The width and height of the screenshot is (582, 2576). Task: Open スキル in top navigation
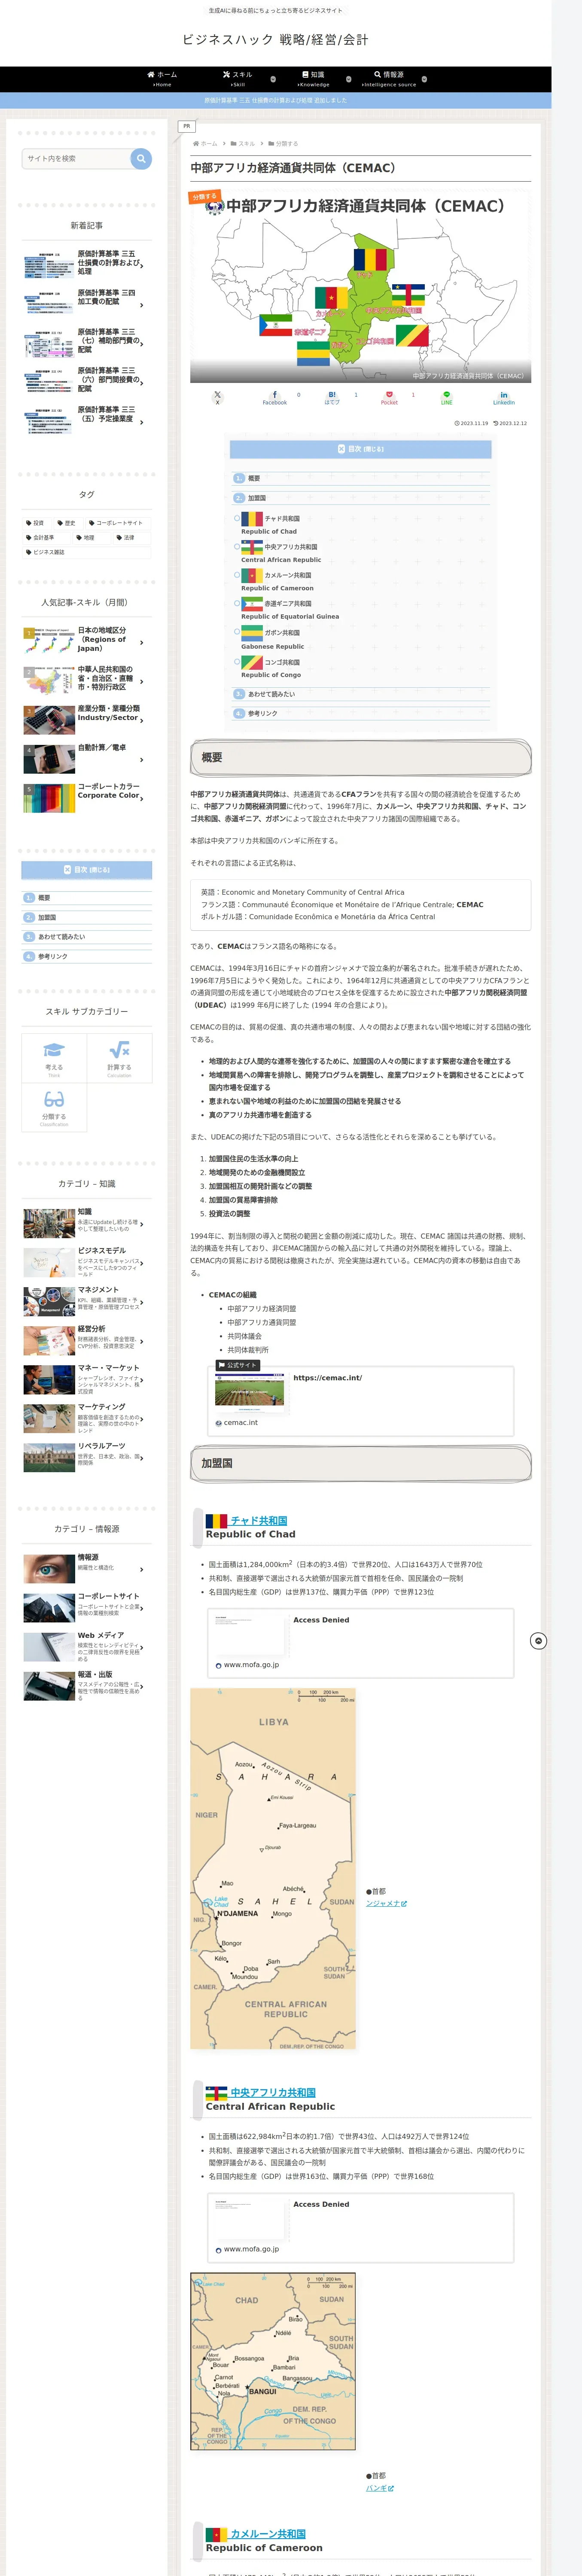coord(238,79)
